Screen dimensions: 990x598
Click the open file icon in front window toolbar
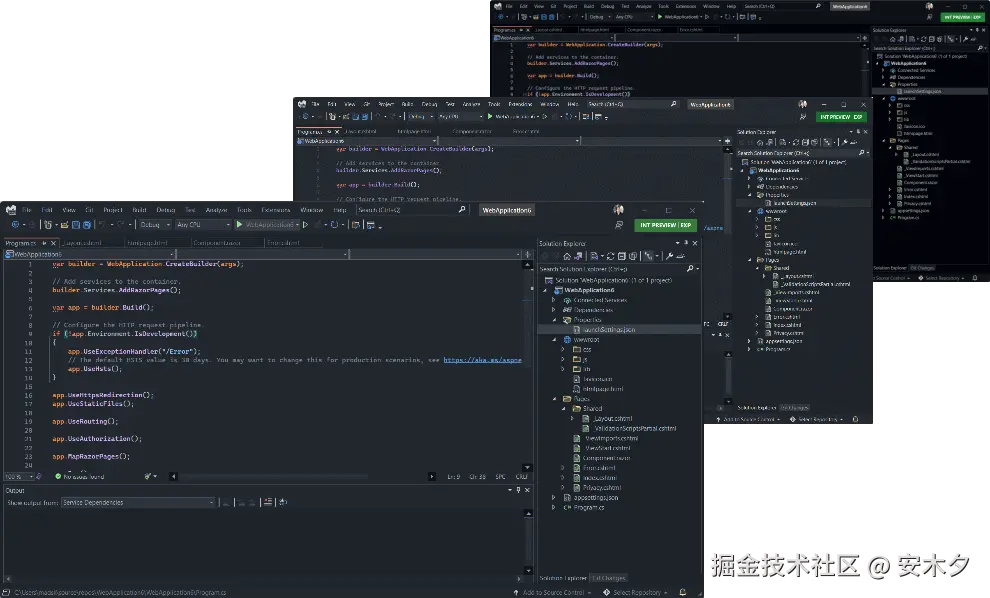tap(64, 225)
